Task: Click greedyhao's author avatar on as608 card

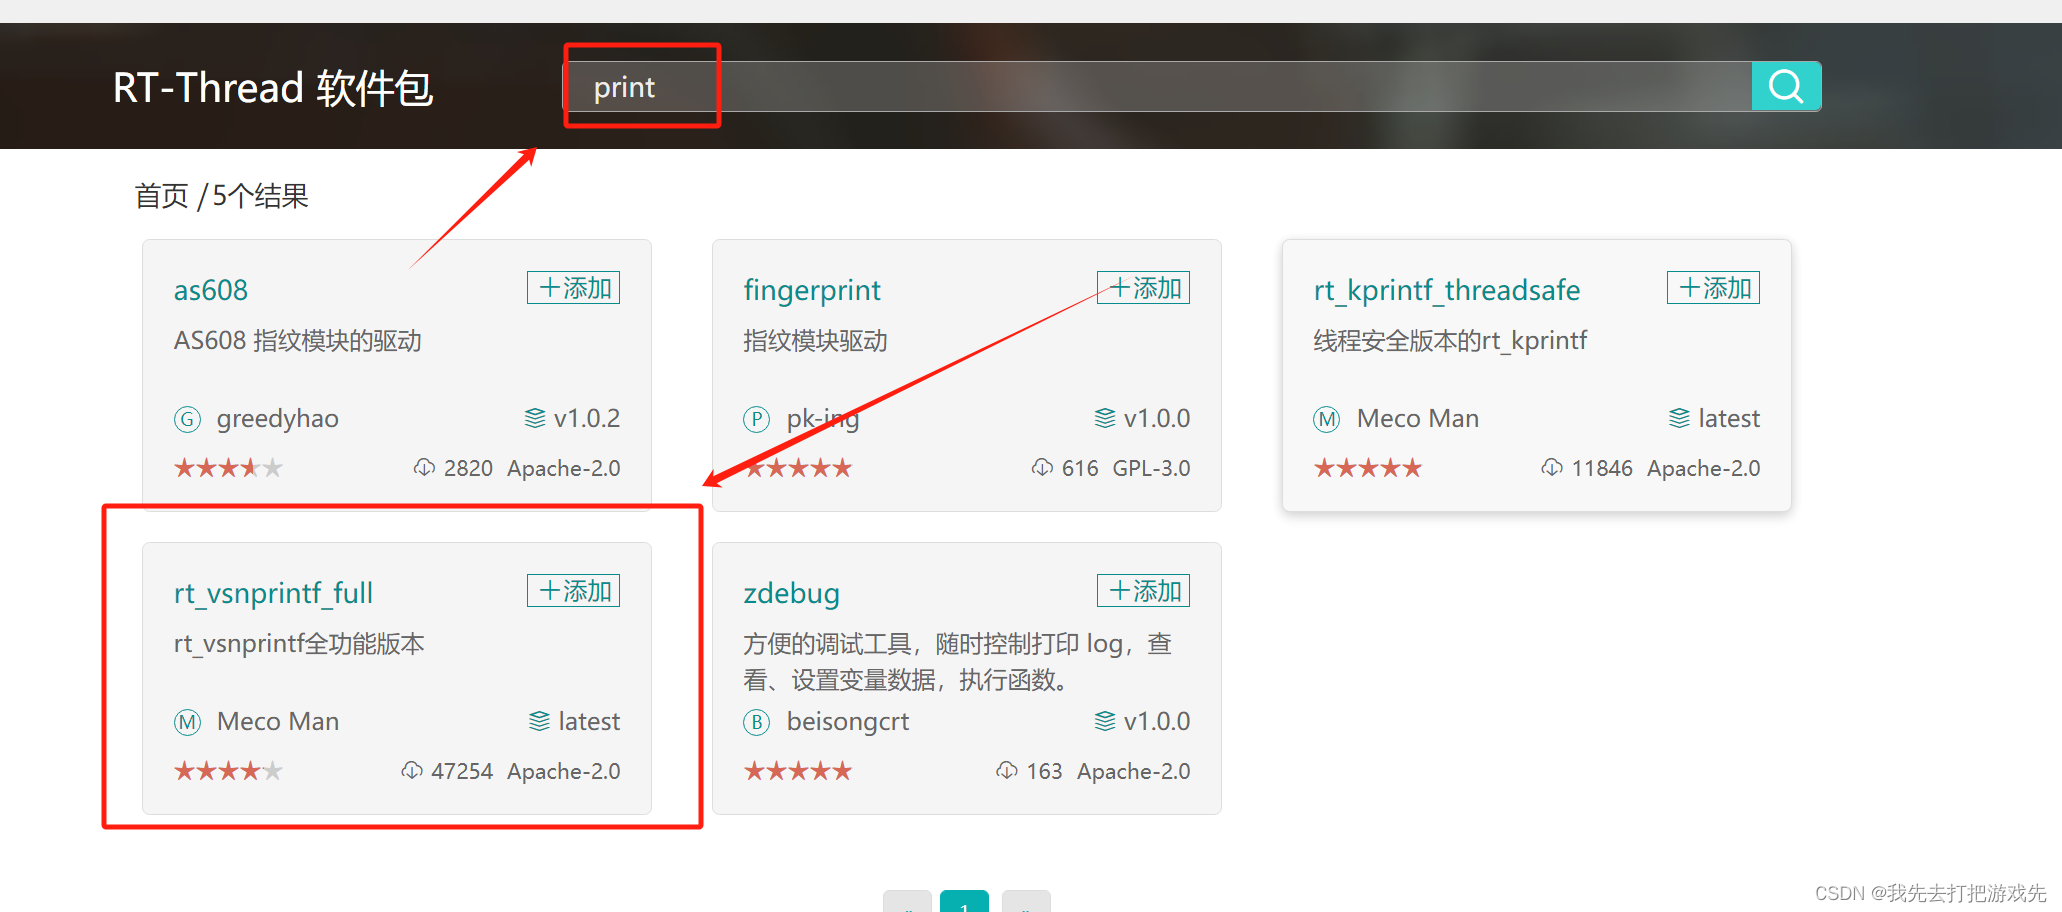Action: pos(188,419)
